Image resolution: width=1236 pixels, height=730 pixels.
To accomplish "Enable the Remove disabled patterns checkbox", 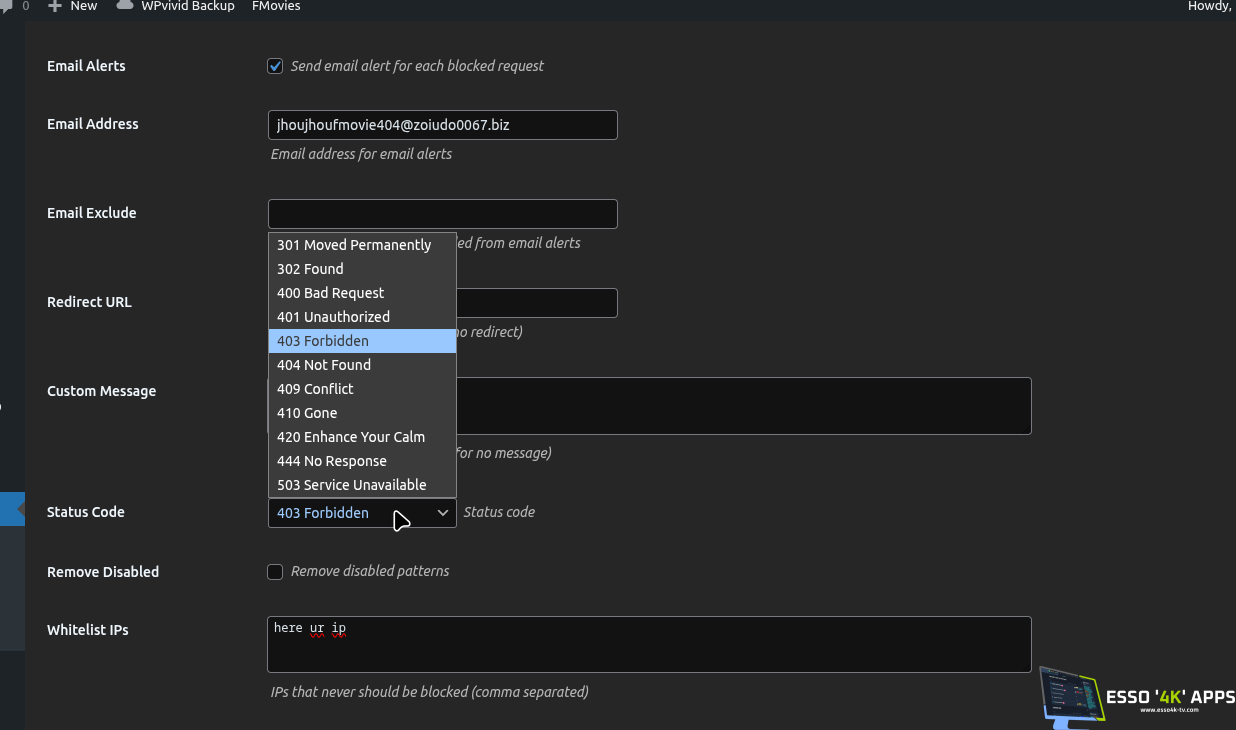I will pos(275,572).
